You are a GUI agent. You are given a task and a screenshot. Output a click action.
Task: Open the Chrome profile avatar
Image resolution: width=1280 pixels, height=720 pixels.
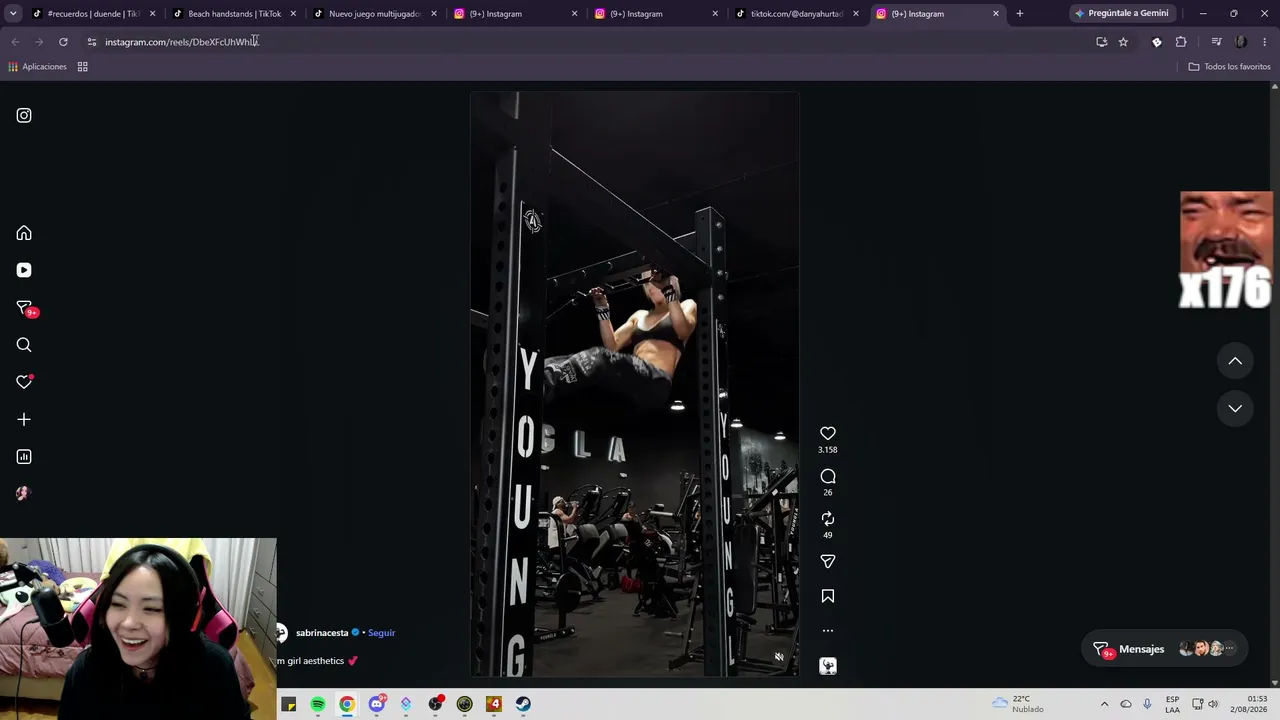[x=1241, y=42]
